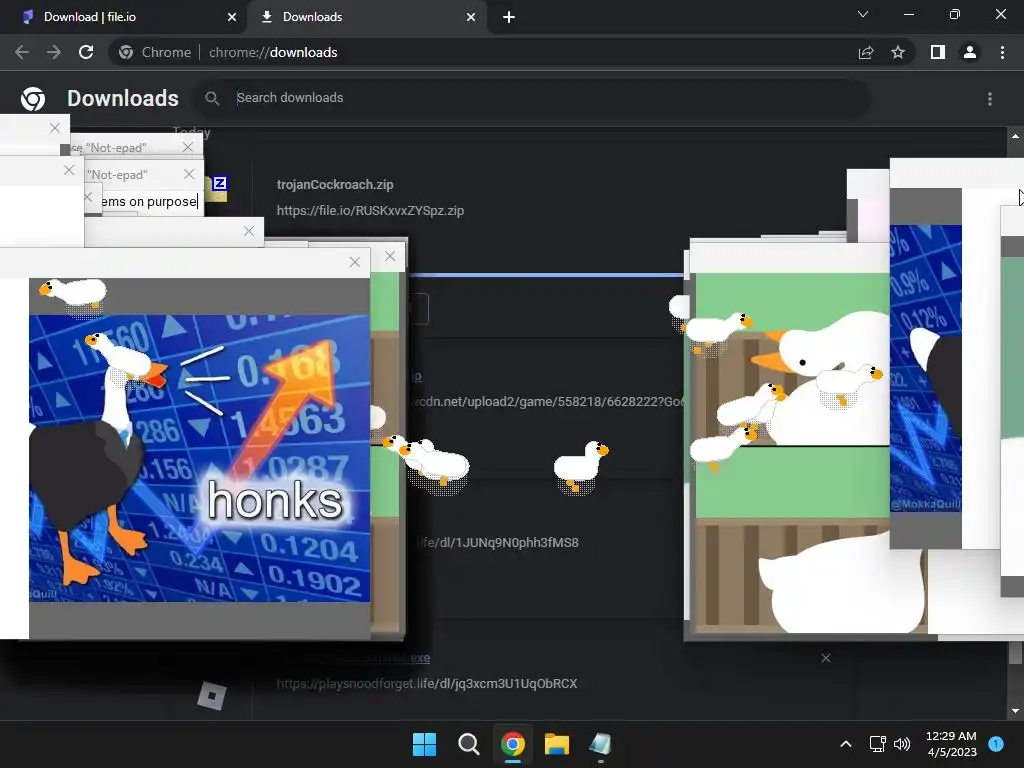Image resolution: width=1024 pixels, height=768 pixels.
Task: Close the blank popup at the top-left corner
Action: tap(55, 128)
